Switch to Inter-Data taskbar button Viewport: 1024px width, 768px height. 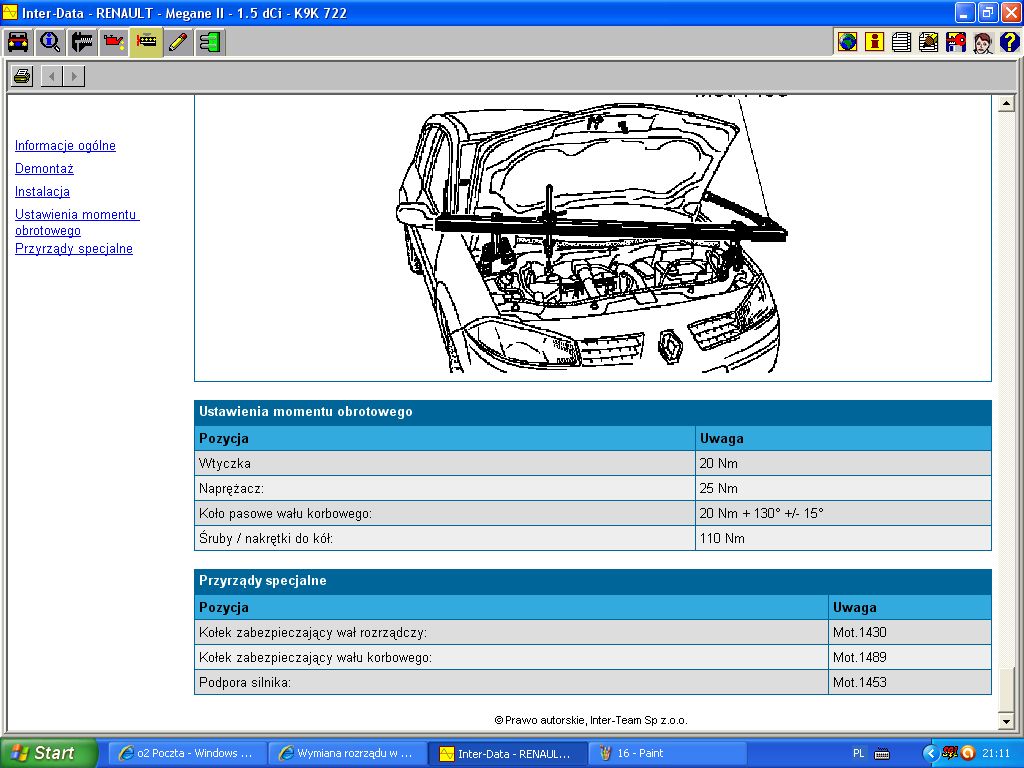pyautogui.click(x=508, y=754)
